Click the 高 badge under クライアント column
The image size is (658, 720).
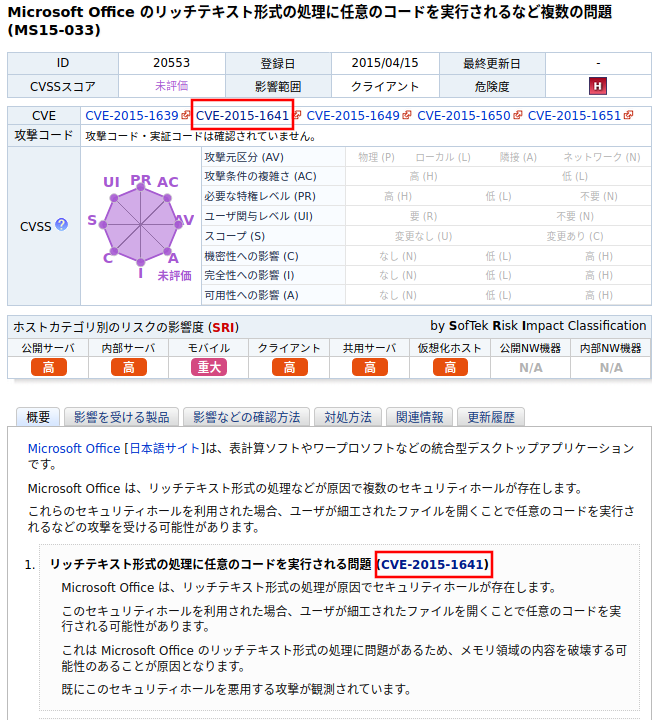290,367
